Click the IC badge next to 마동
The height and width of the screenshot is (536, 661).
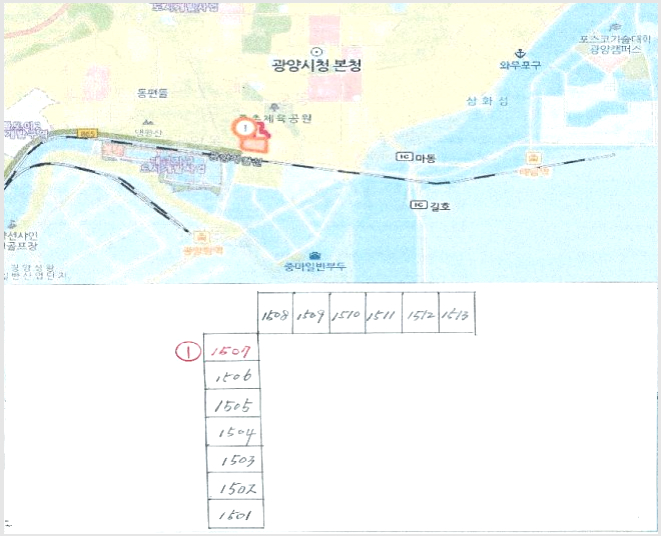click(x=404, y=157)
